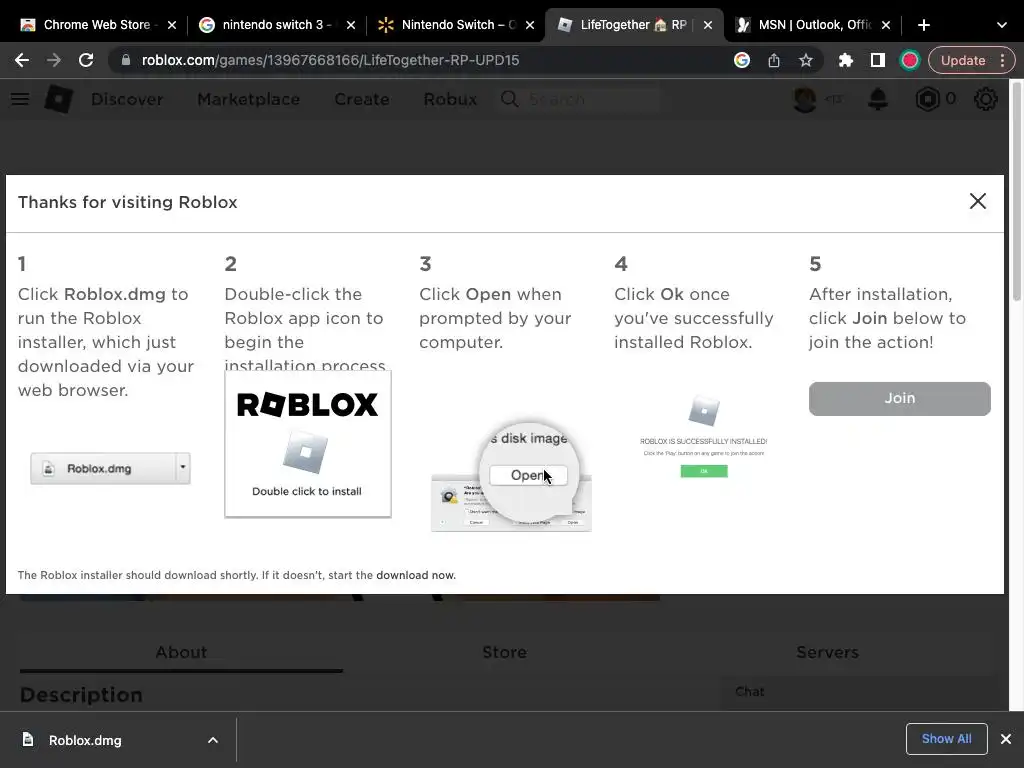Open the Robux menu item
1024x768 pixels.
[450, 99]
